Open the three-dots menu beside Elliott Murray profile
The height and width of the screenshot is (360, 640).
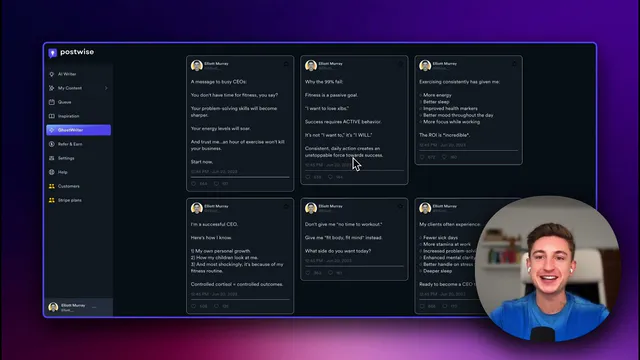[94, 307]
